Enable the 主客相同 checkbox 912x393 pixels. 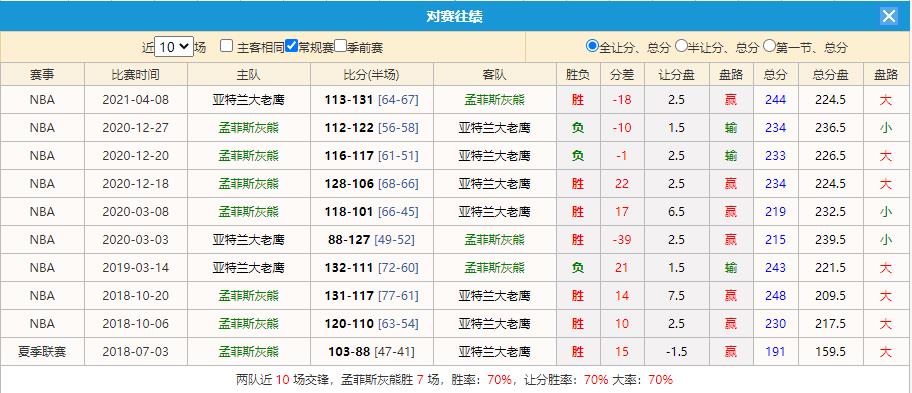[x=227, y=46]
